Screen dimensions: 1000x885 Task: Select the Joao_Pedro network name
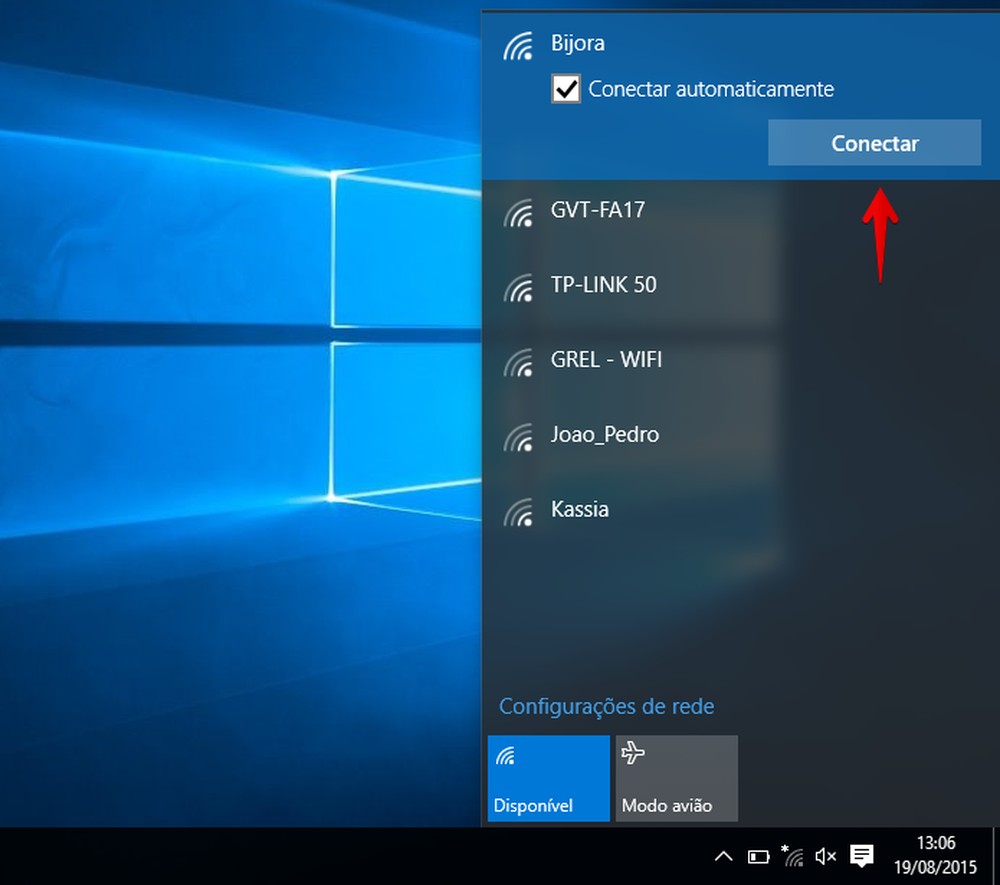[x=604, y=436]
